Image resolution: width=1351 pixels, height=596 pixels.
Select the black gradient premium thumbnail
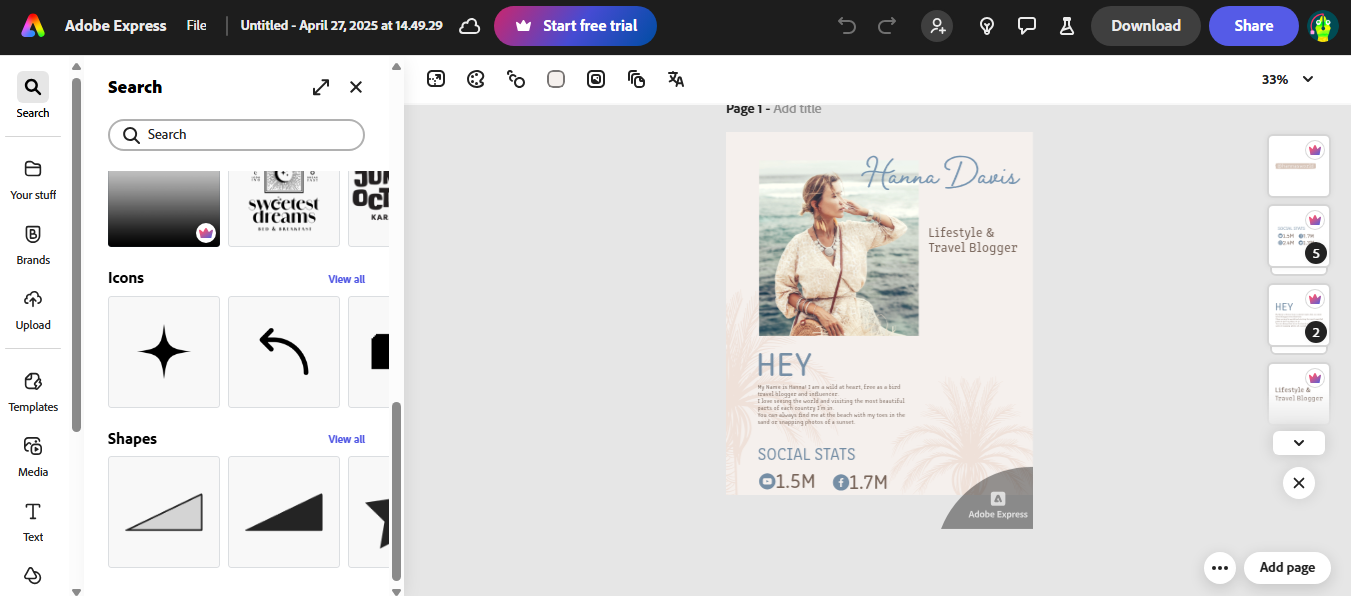pos(164,208)
